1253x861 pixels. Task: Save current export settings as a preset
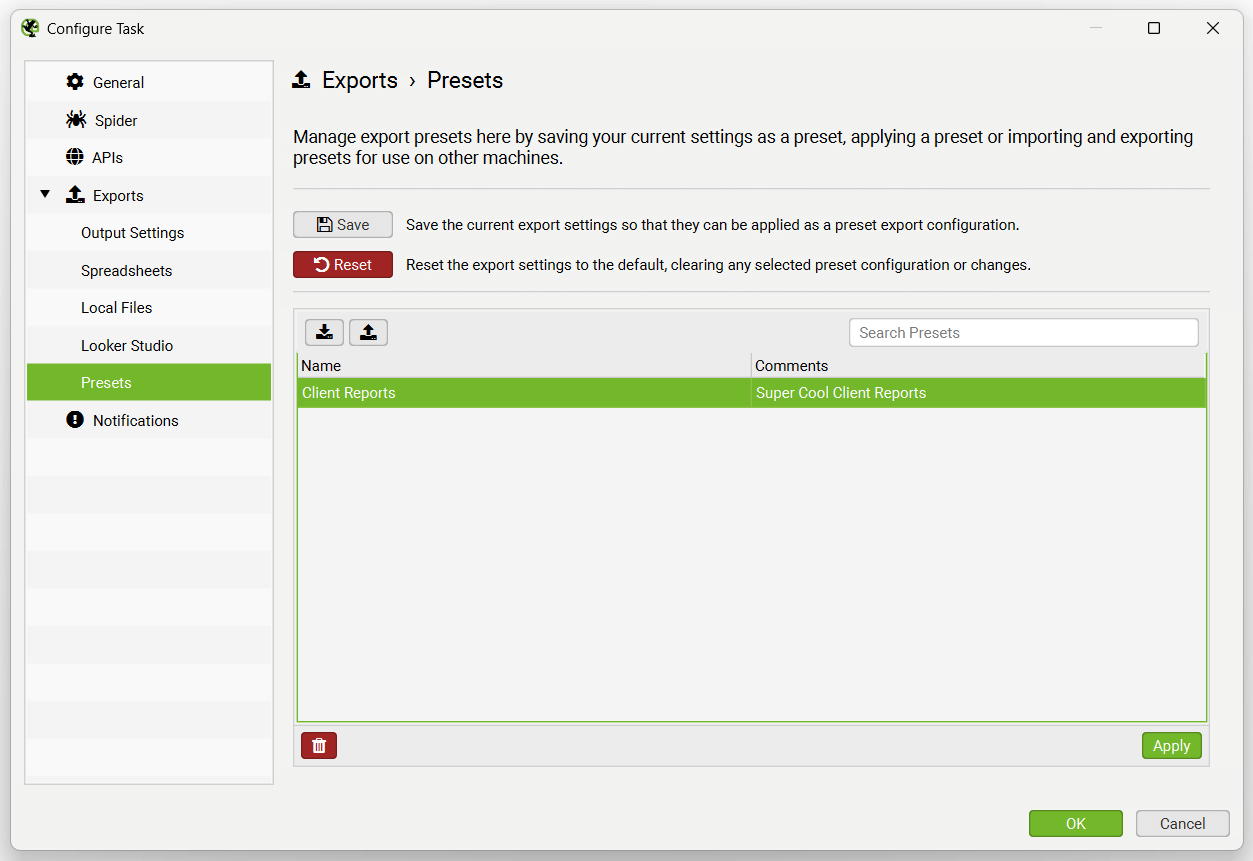[x=342, y=224]
